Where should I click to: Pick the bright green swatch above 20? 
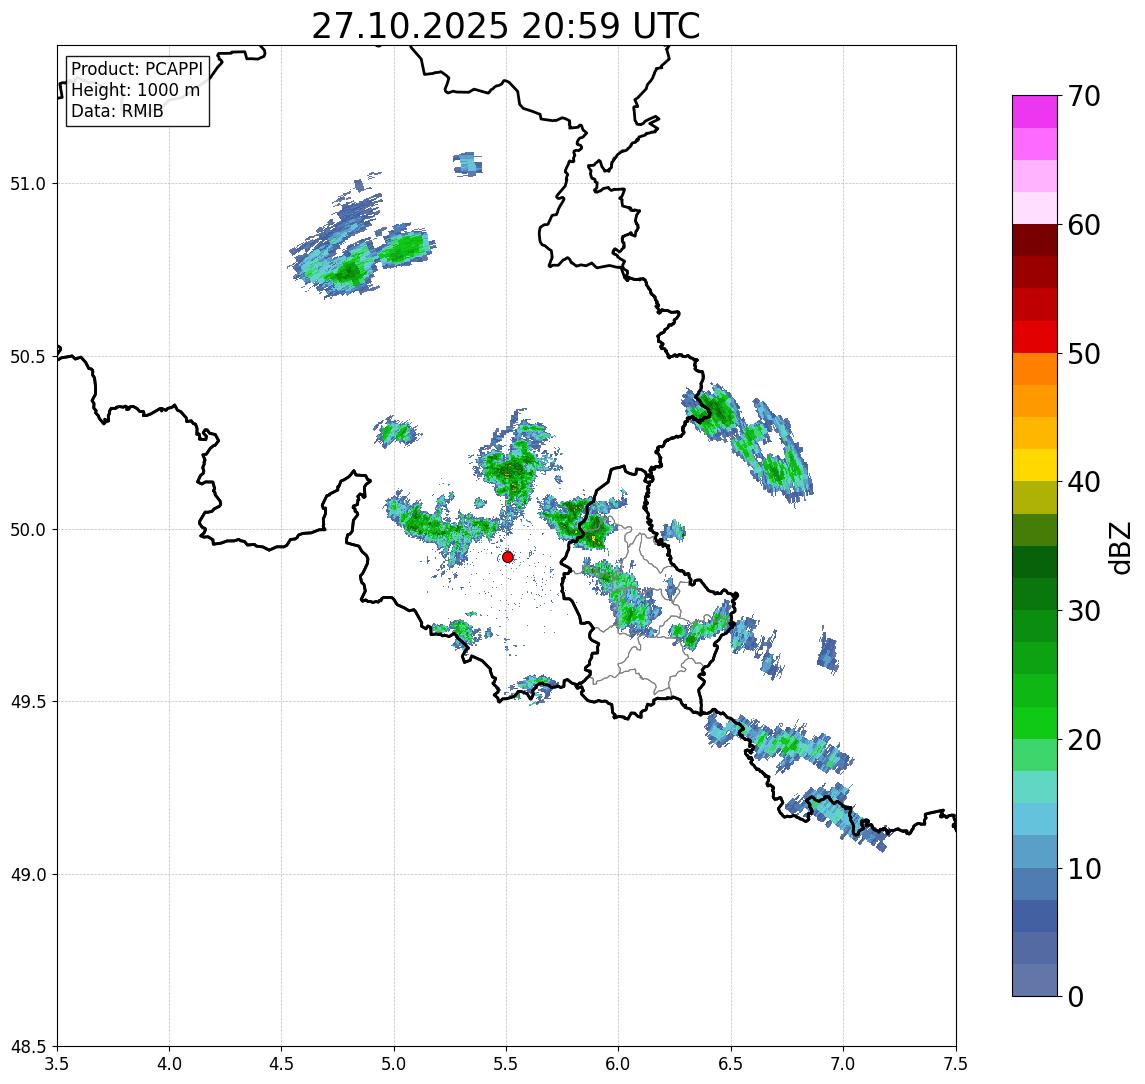point(1035,723)
